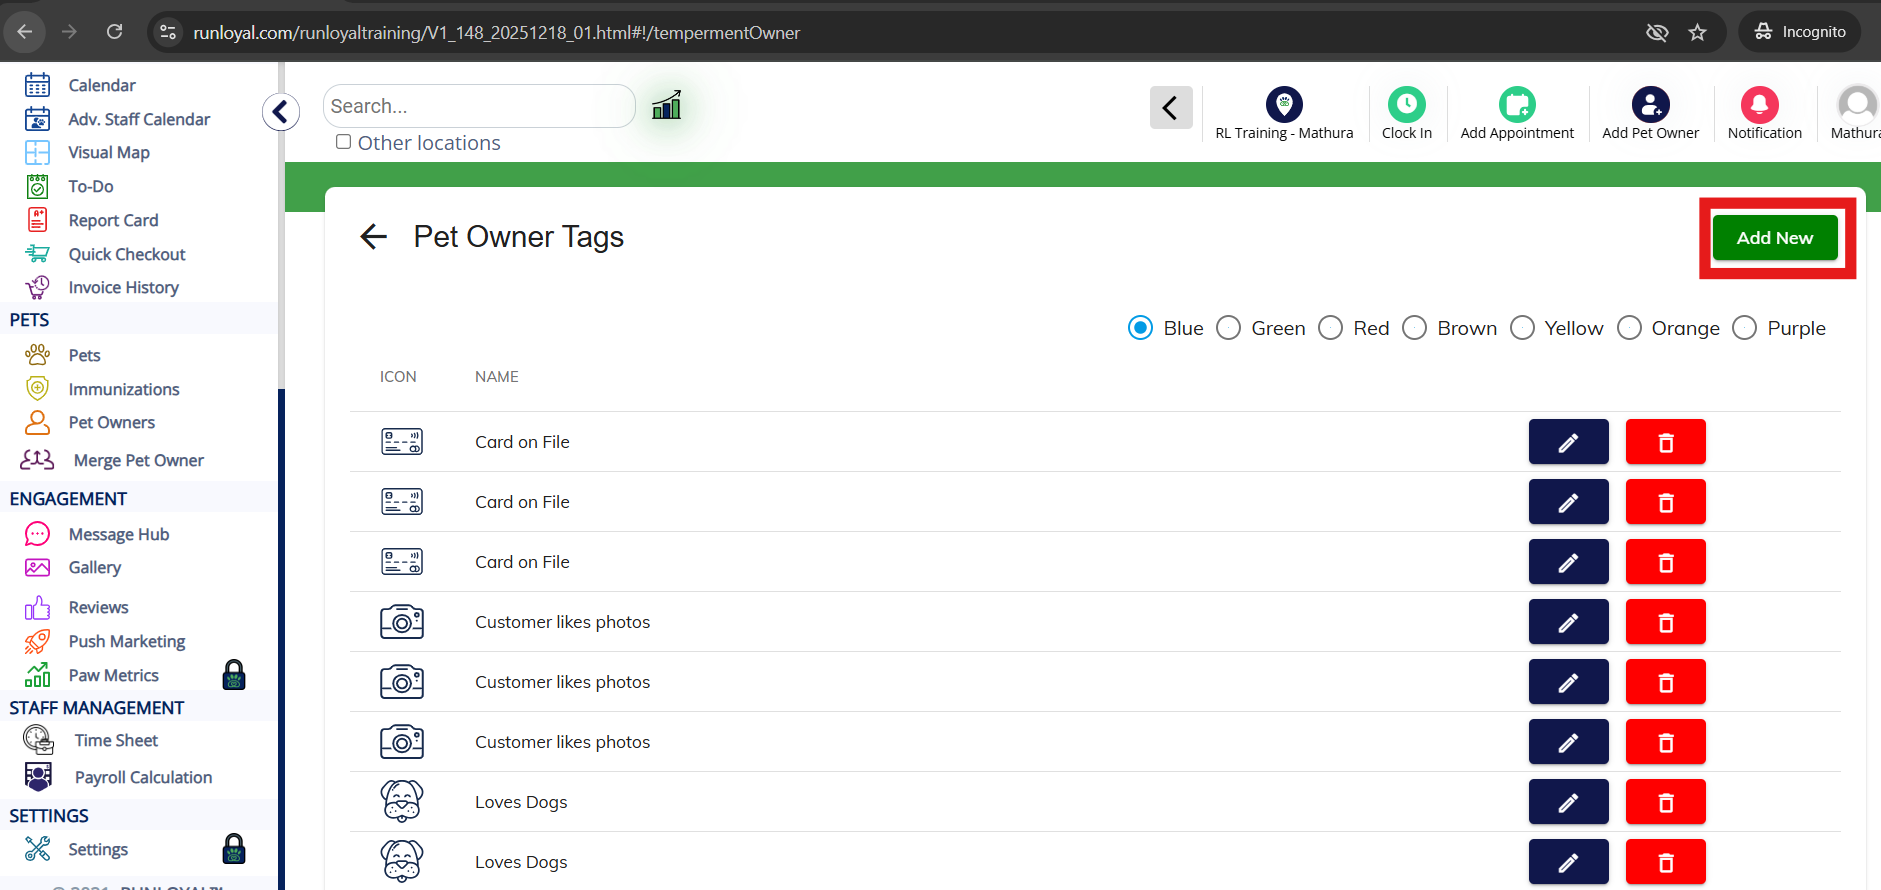Open Pets paw icon
This screenshot has width=1881, height=890.
(x=37, y=355)
